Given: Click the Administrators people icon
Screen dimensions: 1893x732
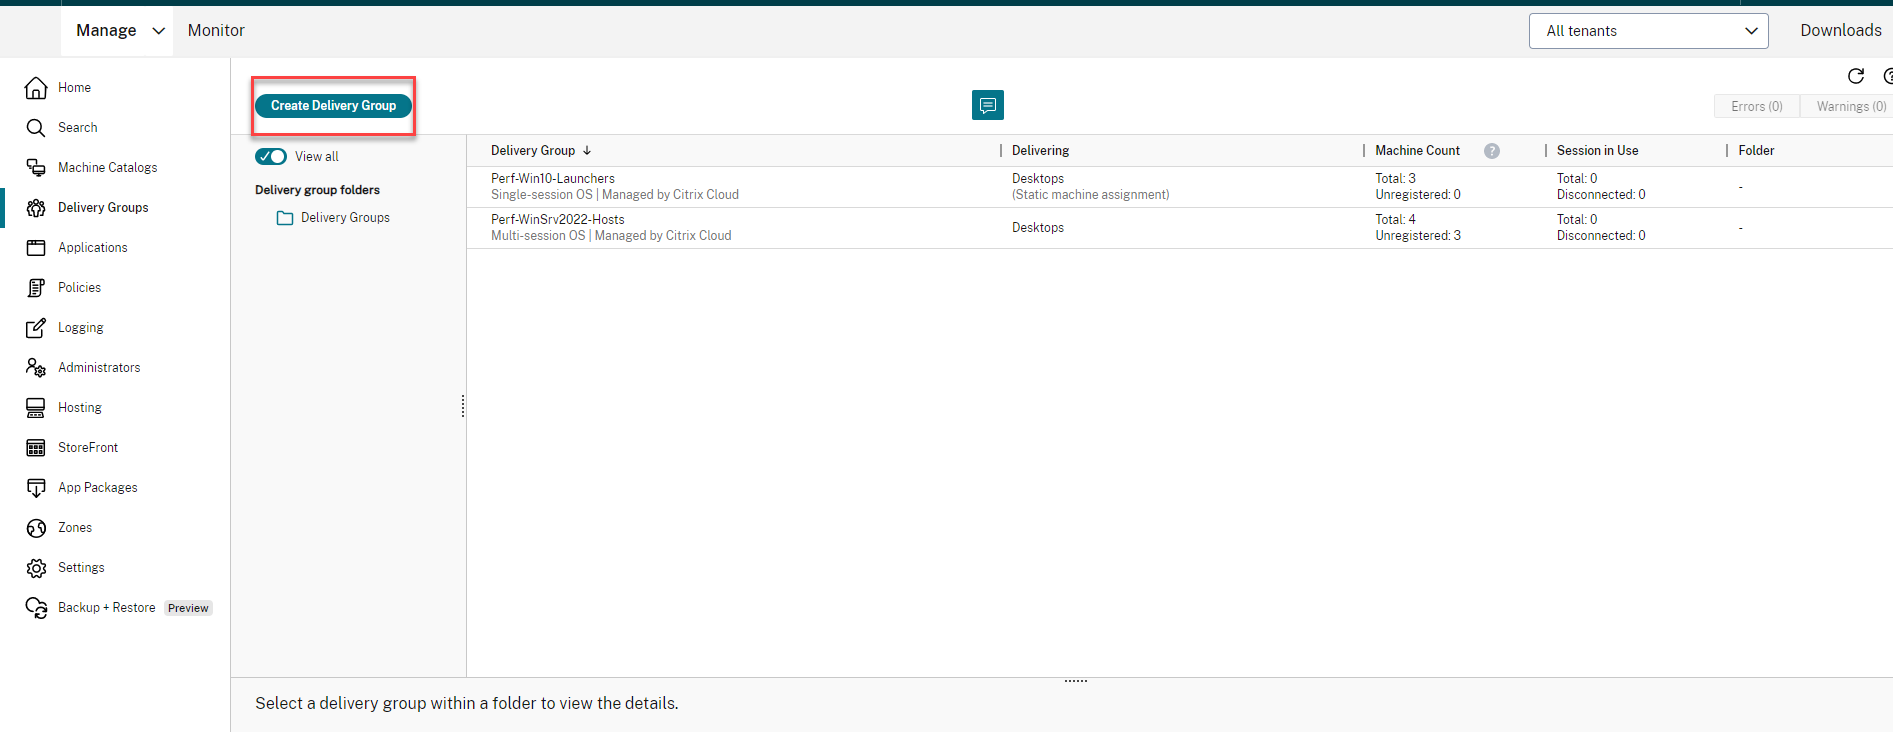Looking at the screenshot, I should click(36, 368).
